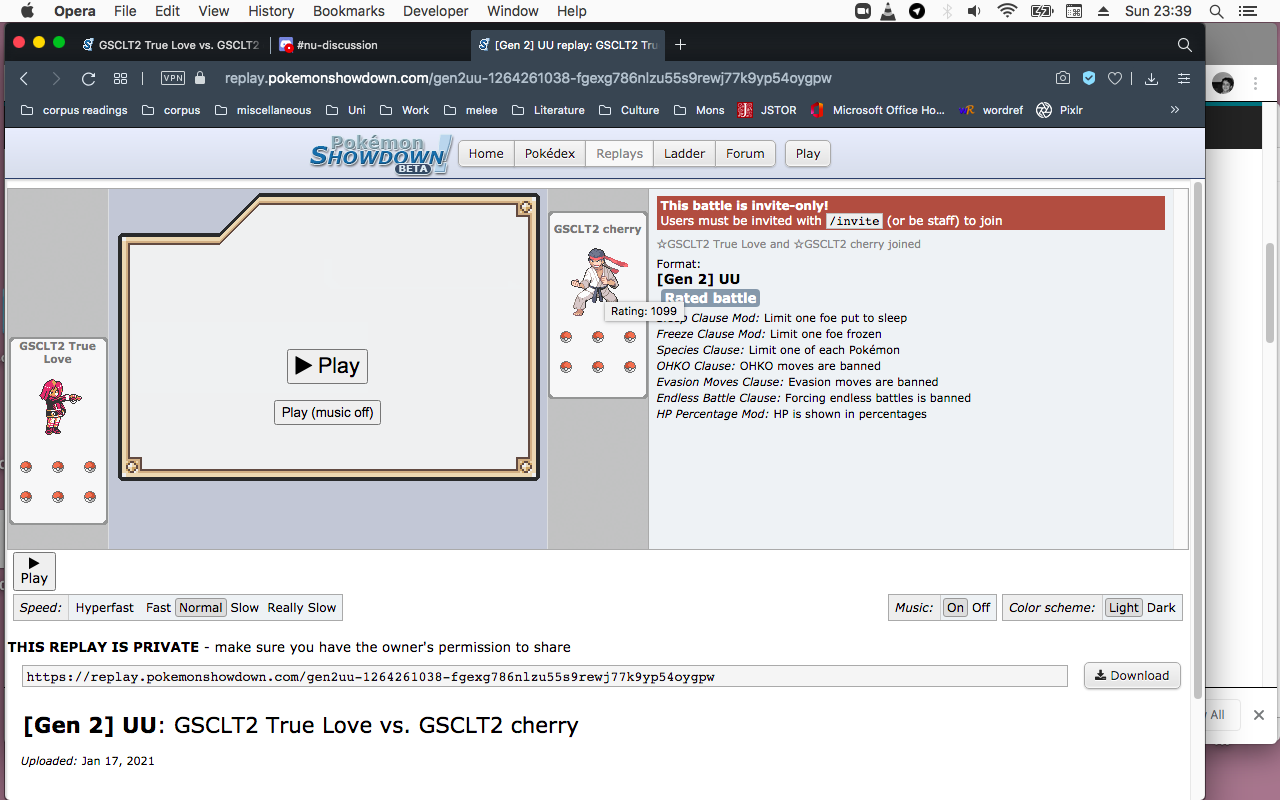Add page to bookmarks with heart icon
The height and width of the screenshot is (800, 1280).
(x=1115, y=78)
